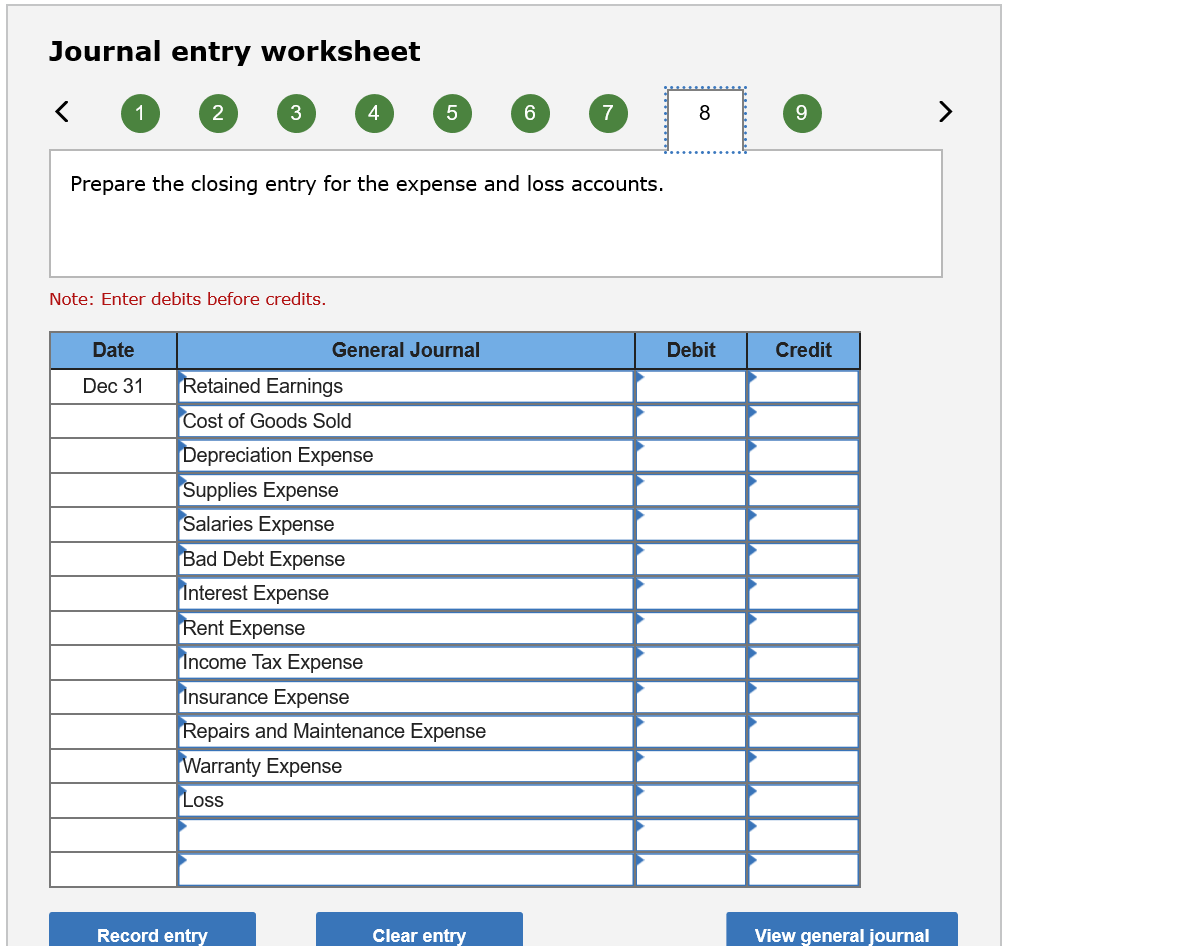Viewport: 1185px width, 949px height.
Task: Open the Income Tax Expense account dropdown
Action: click(406, 663)
